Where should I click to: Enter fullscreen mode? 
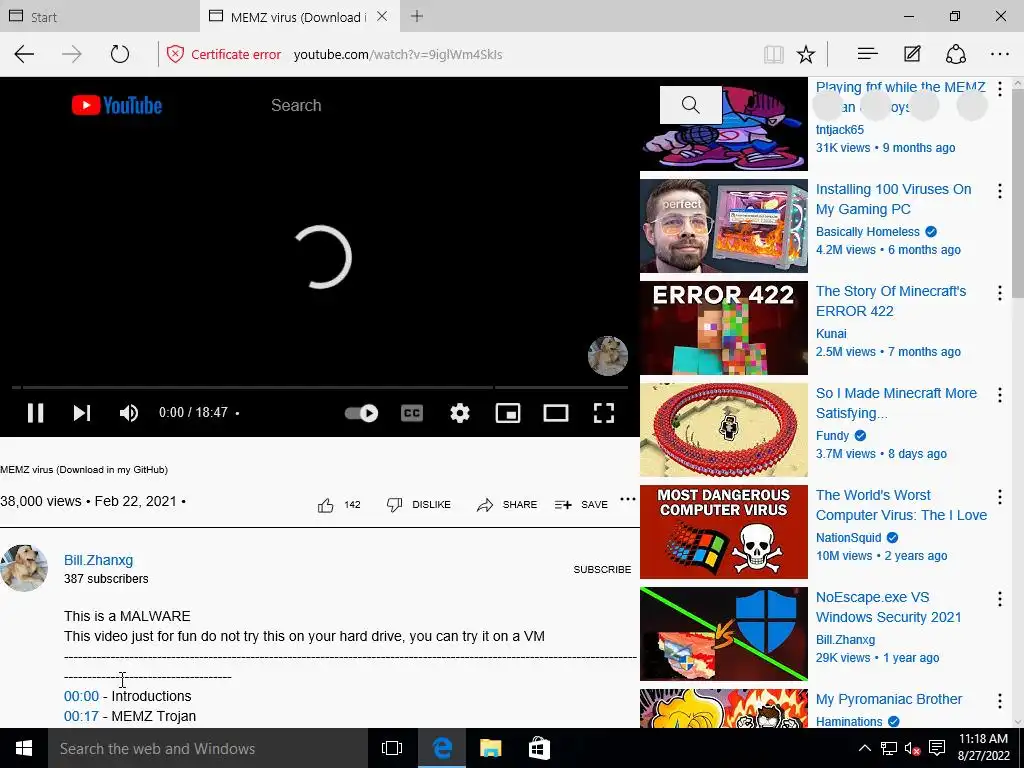[x=603, y=413]
